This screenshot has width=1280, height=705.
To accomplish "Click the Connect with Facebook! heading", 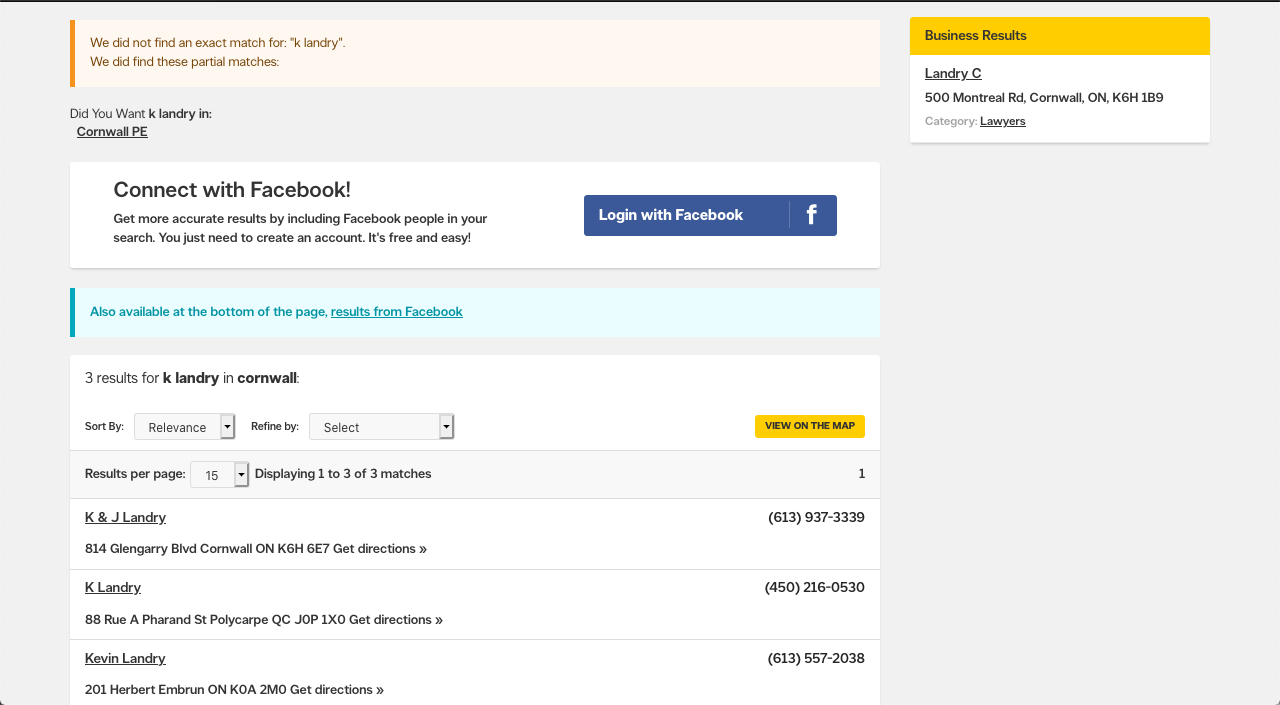I will pos(232,190).
